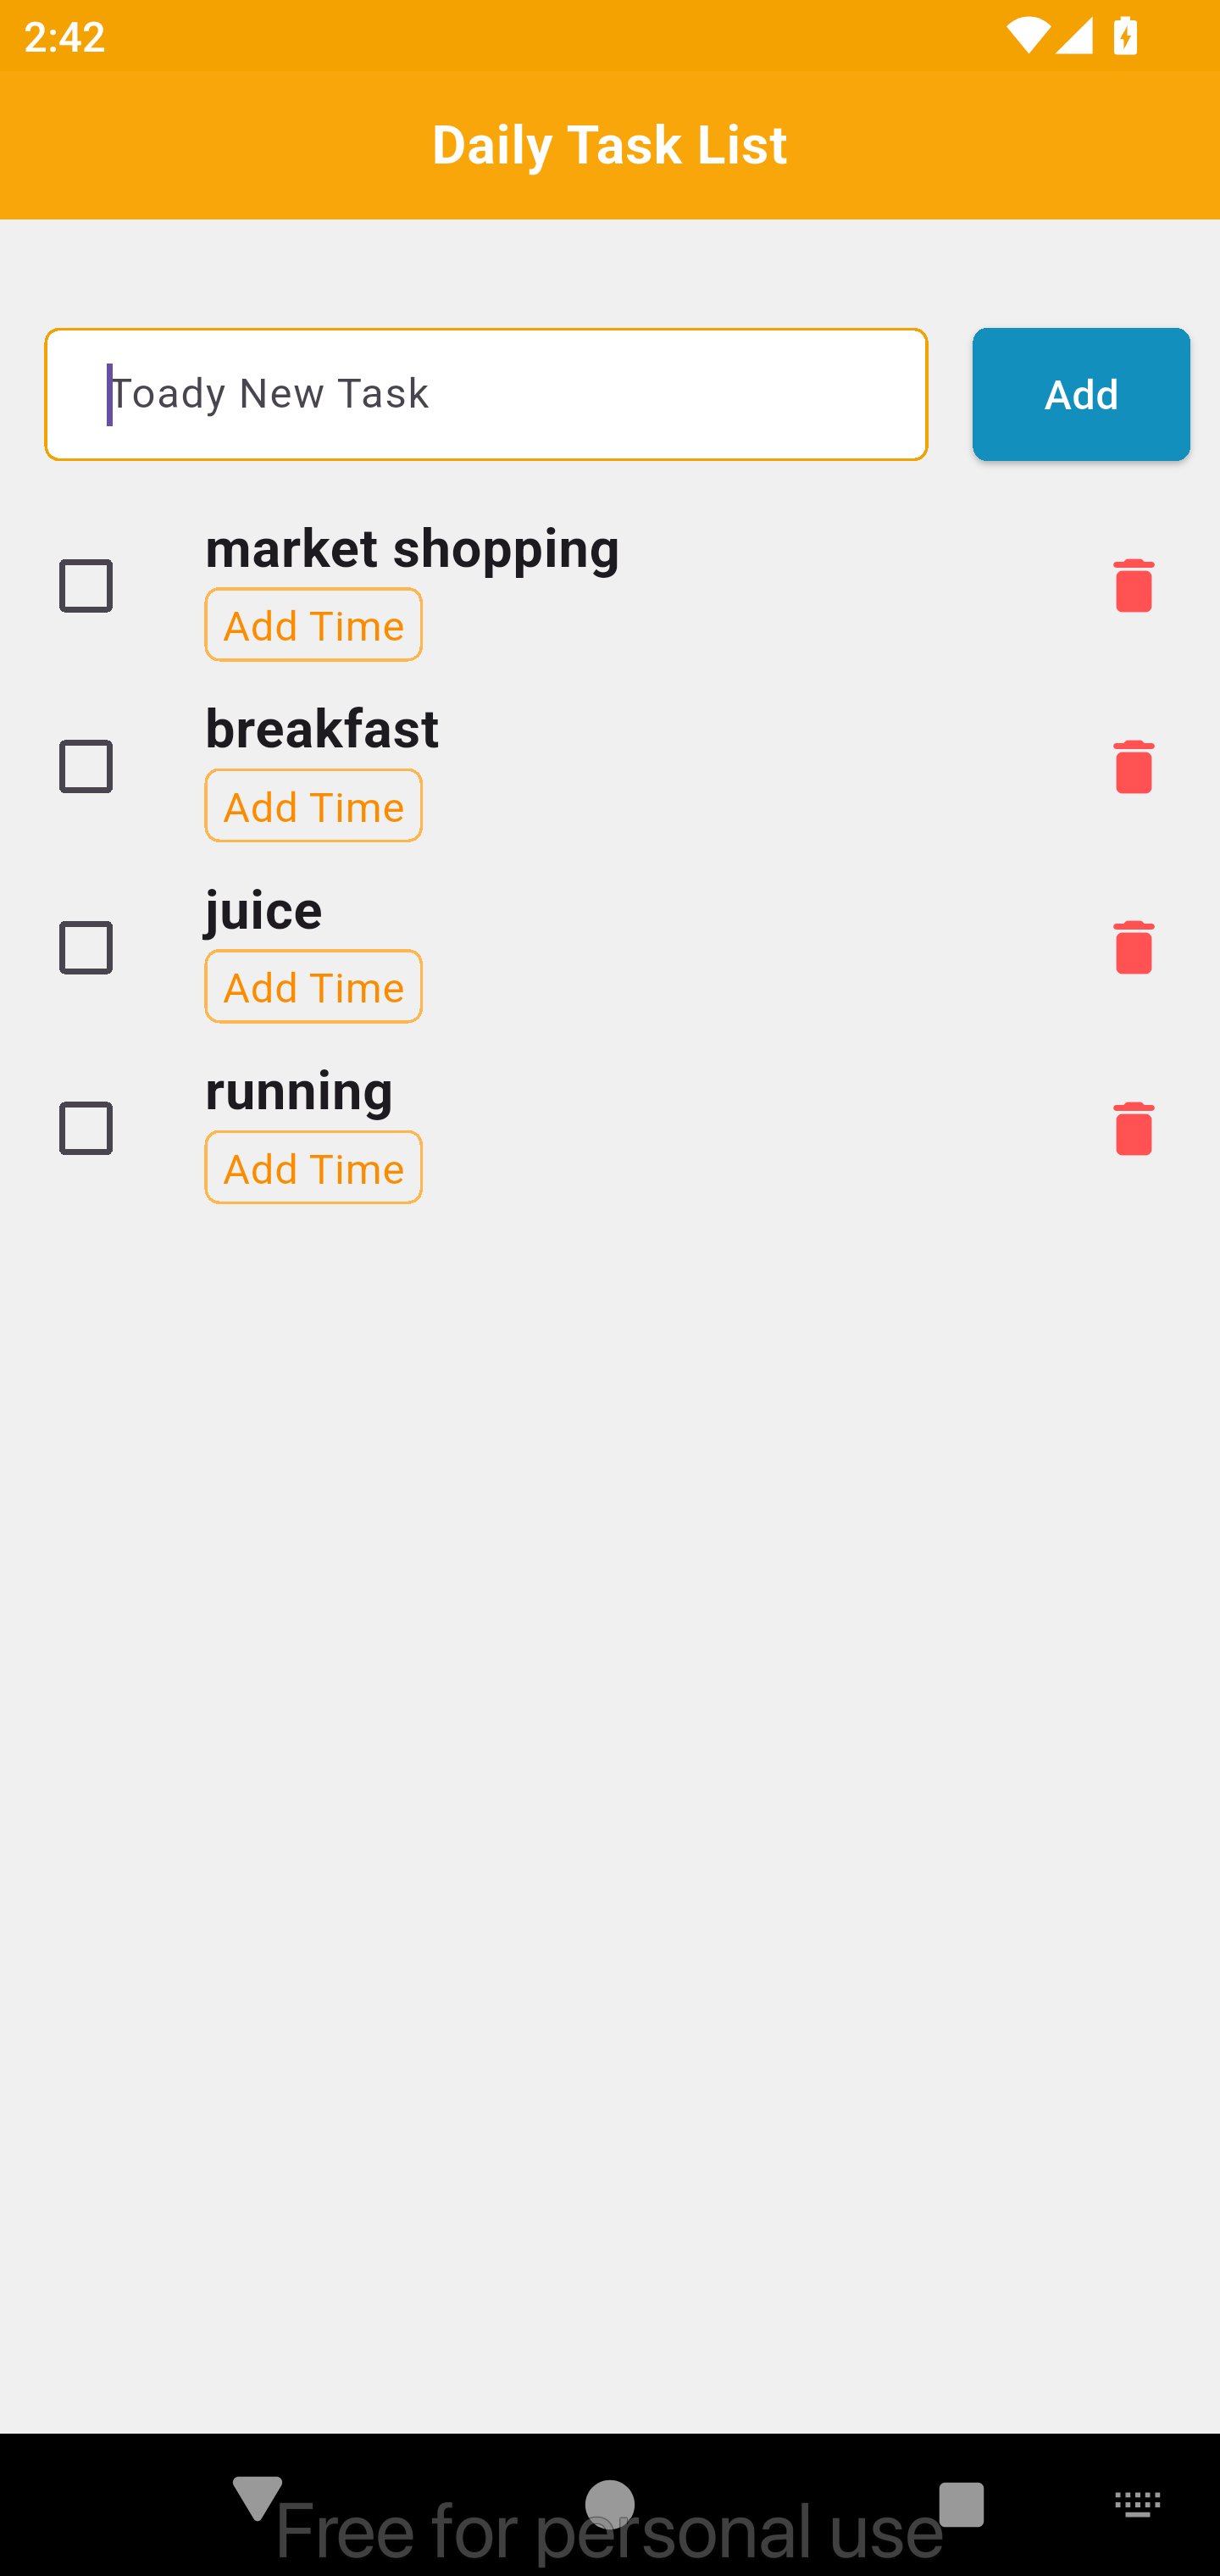
Task: Delete the market shopping task
Action: coord(1133,585)
